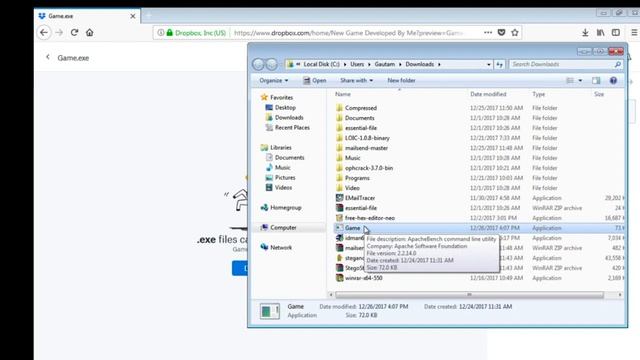Click the Explorer forward navigation button

pyautogui.click(x=271, y=64)
